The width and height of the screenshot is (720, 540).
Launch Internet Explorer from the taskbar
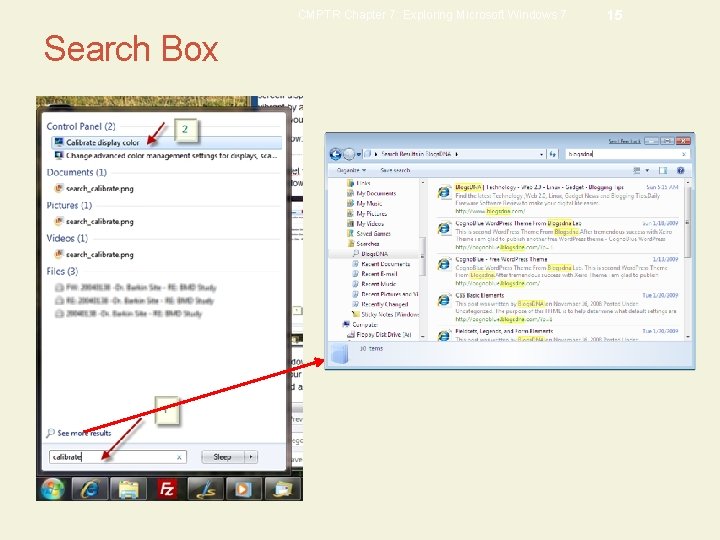click(x=90, y=489)
